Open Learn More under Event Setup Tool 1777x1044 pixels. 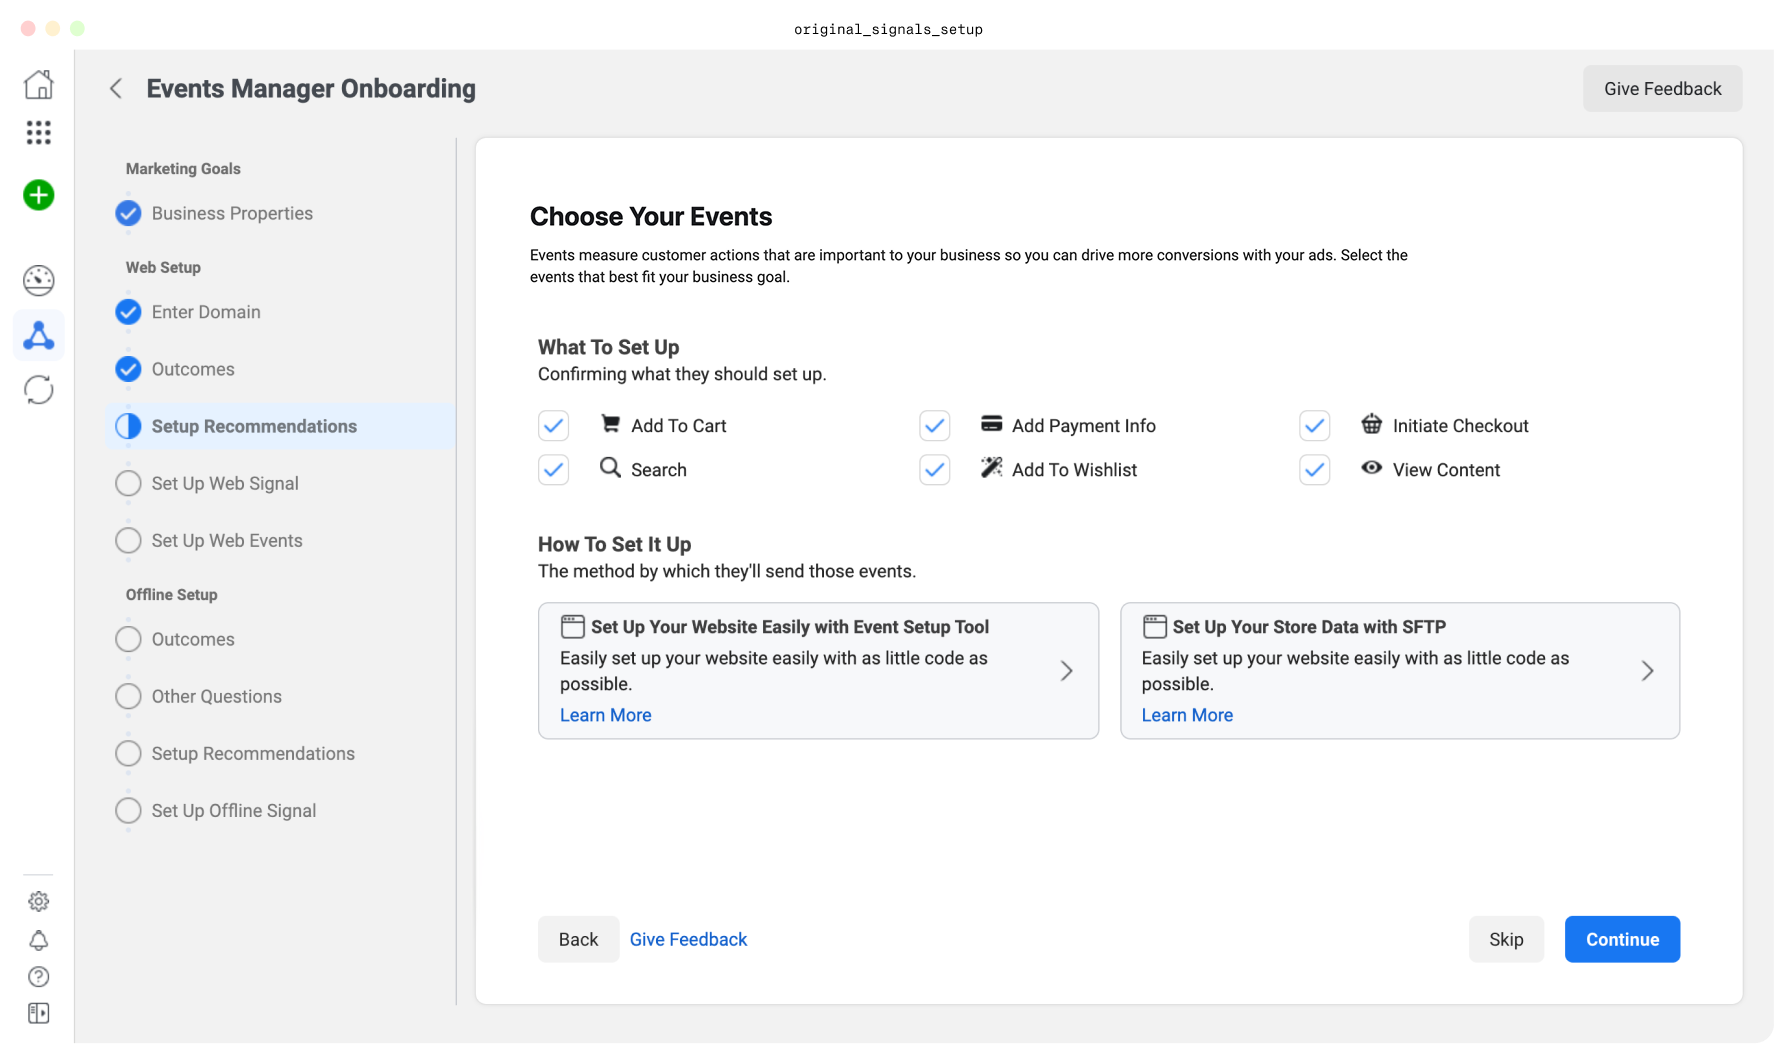pos(605,715)
